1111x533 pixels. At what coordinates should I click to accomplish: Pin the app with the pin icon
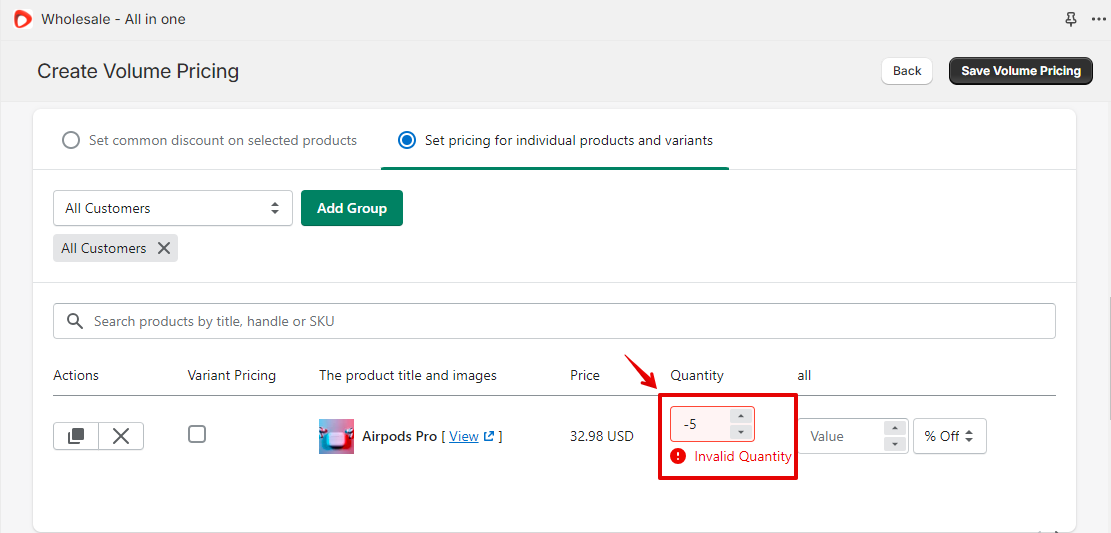pos(1071,19)
